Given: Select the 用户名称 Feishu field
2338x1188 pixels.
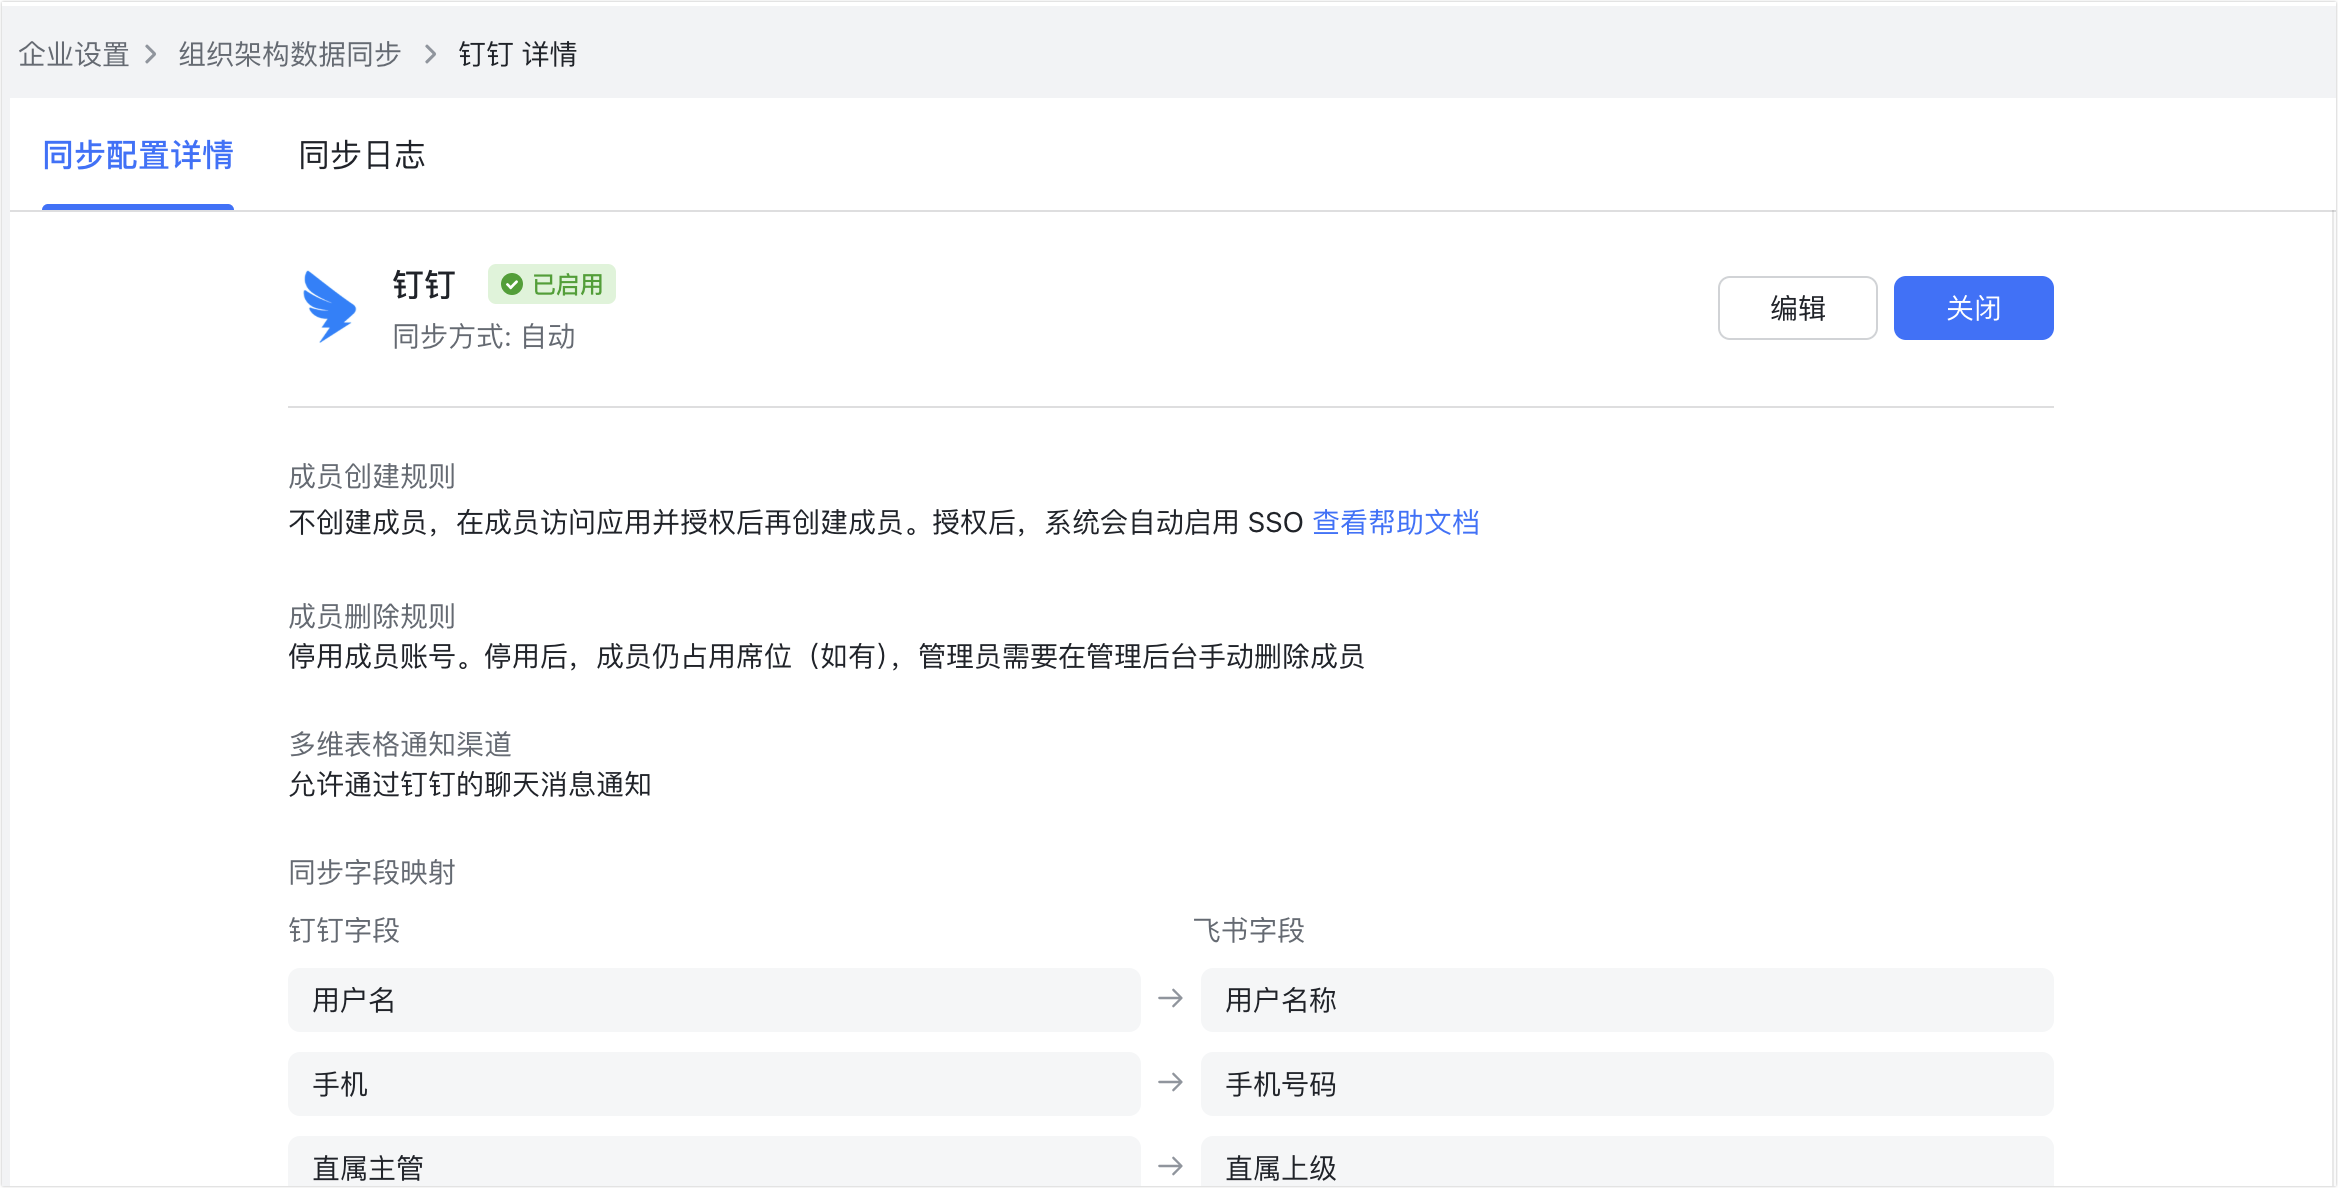Looking at the screenshot, I should [1627, 1000].
